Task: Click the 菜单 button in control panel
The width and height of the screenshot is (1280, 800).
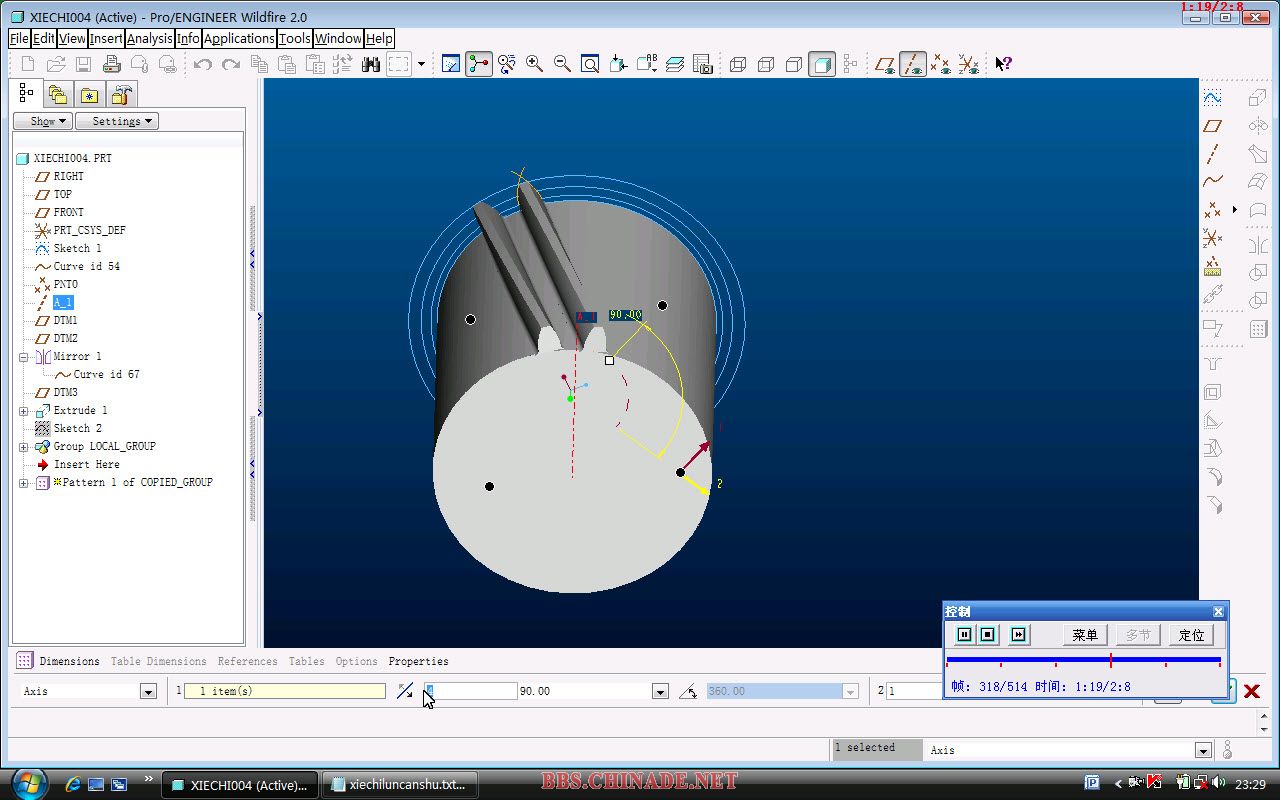Action: coord(1085,635)
